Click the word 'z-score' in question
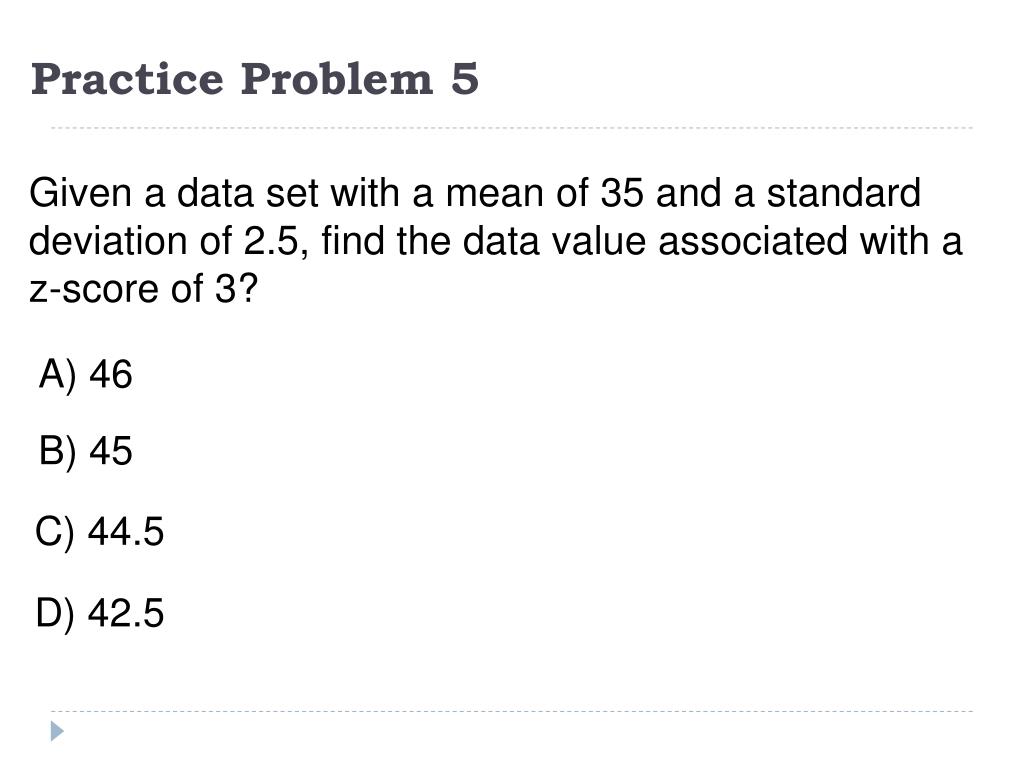Image resolution: width=1024 pixels, height=768 pixels. (95, 289)
